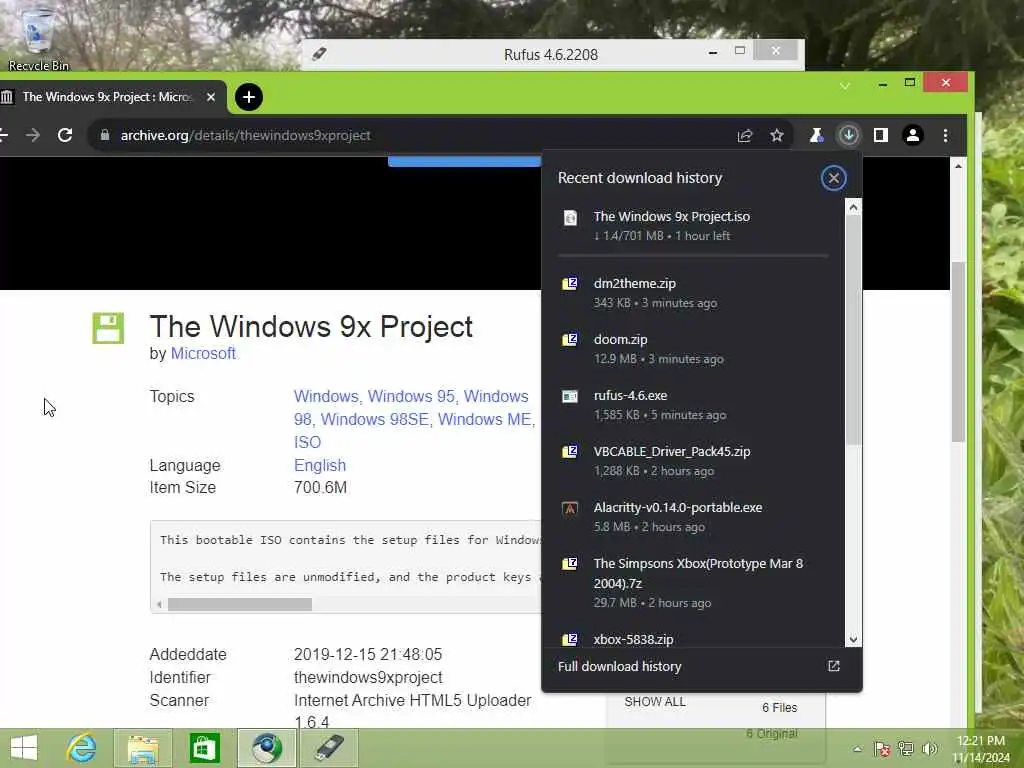This screenshot has height=768, width=1024.
Task: Click the English language link
Action: coord(319,465)
